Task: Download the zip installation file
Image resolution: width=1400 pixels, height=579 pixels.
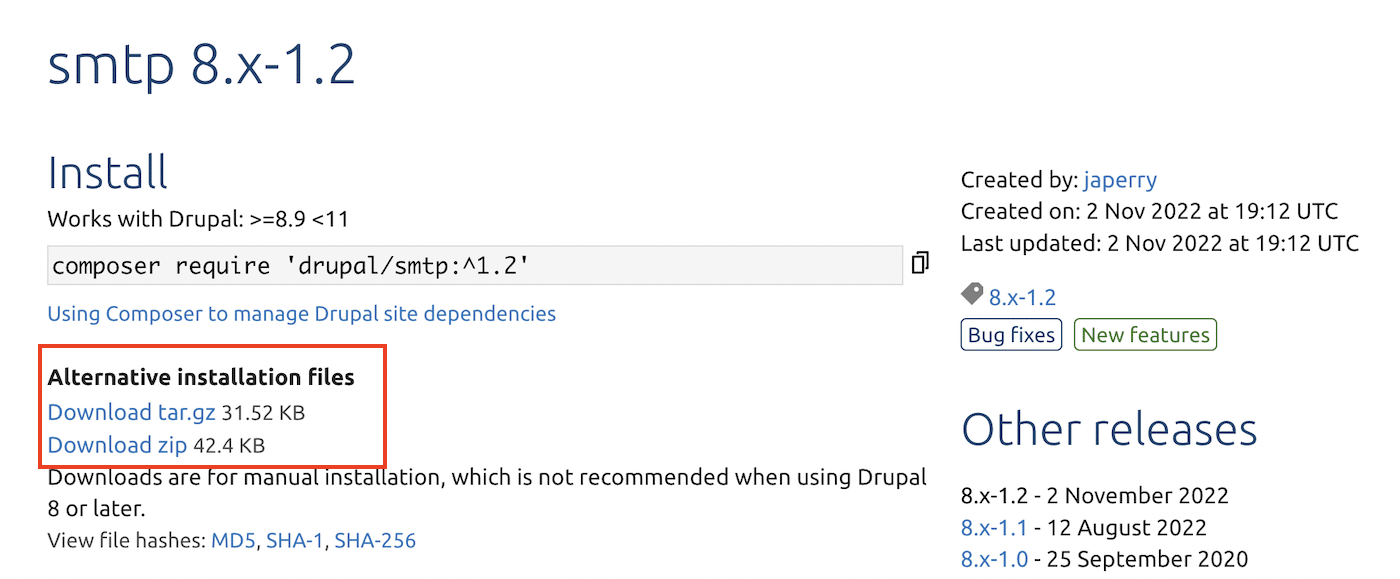Action: pos(116,445)
